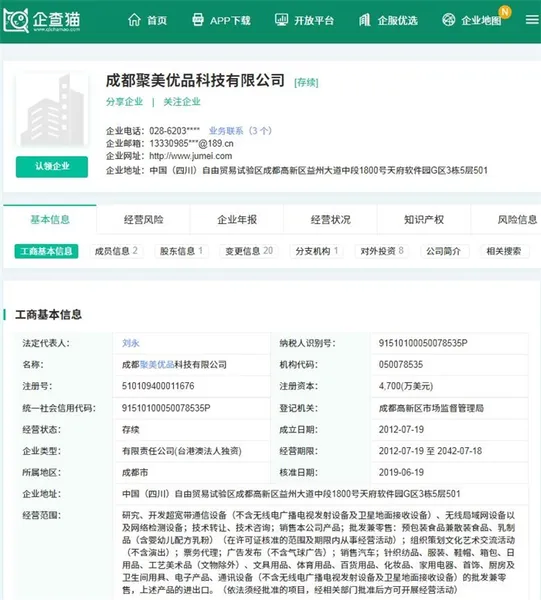The image size is (541, 600).
Task: Select the 相关搜索 sub-tab
Action: [504, 251]
